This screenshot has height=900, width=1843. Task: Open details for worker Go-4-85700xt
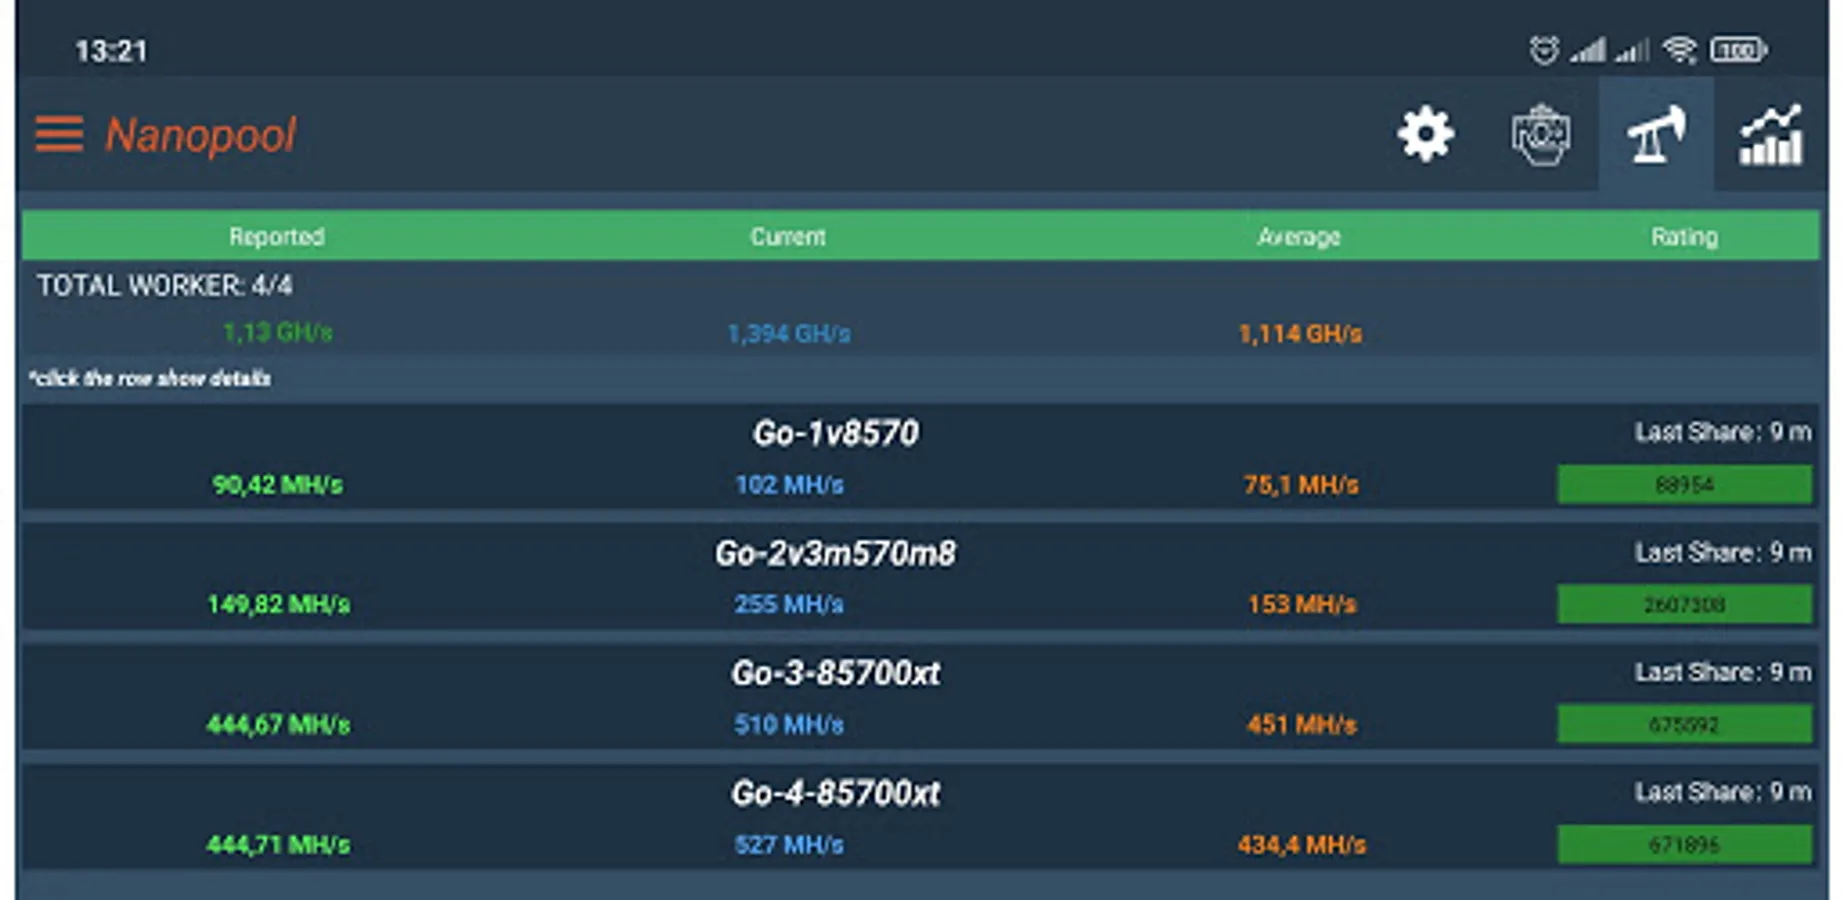pyautogui.click(x=920, y=817)
